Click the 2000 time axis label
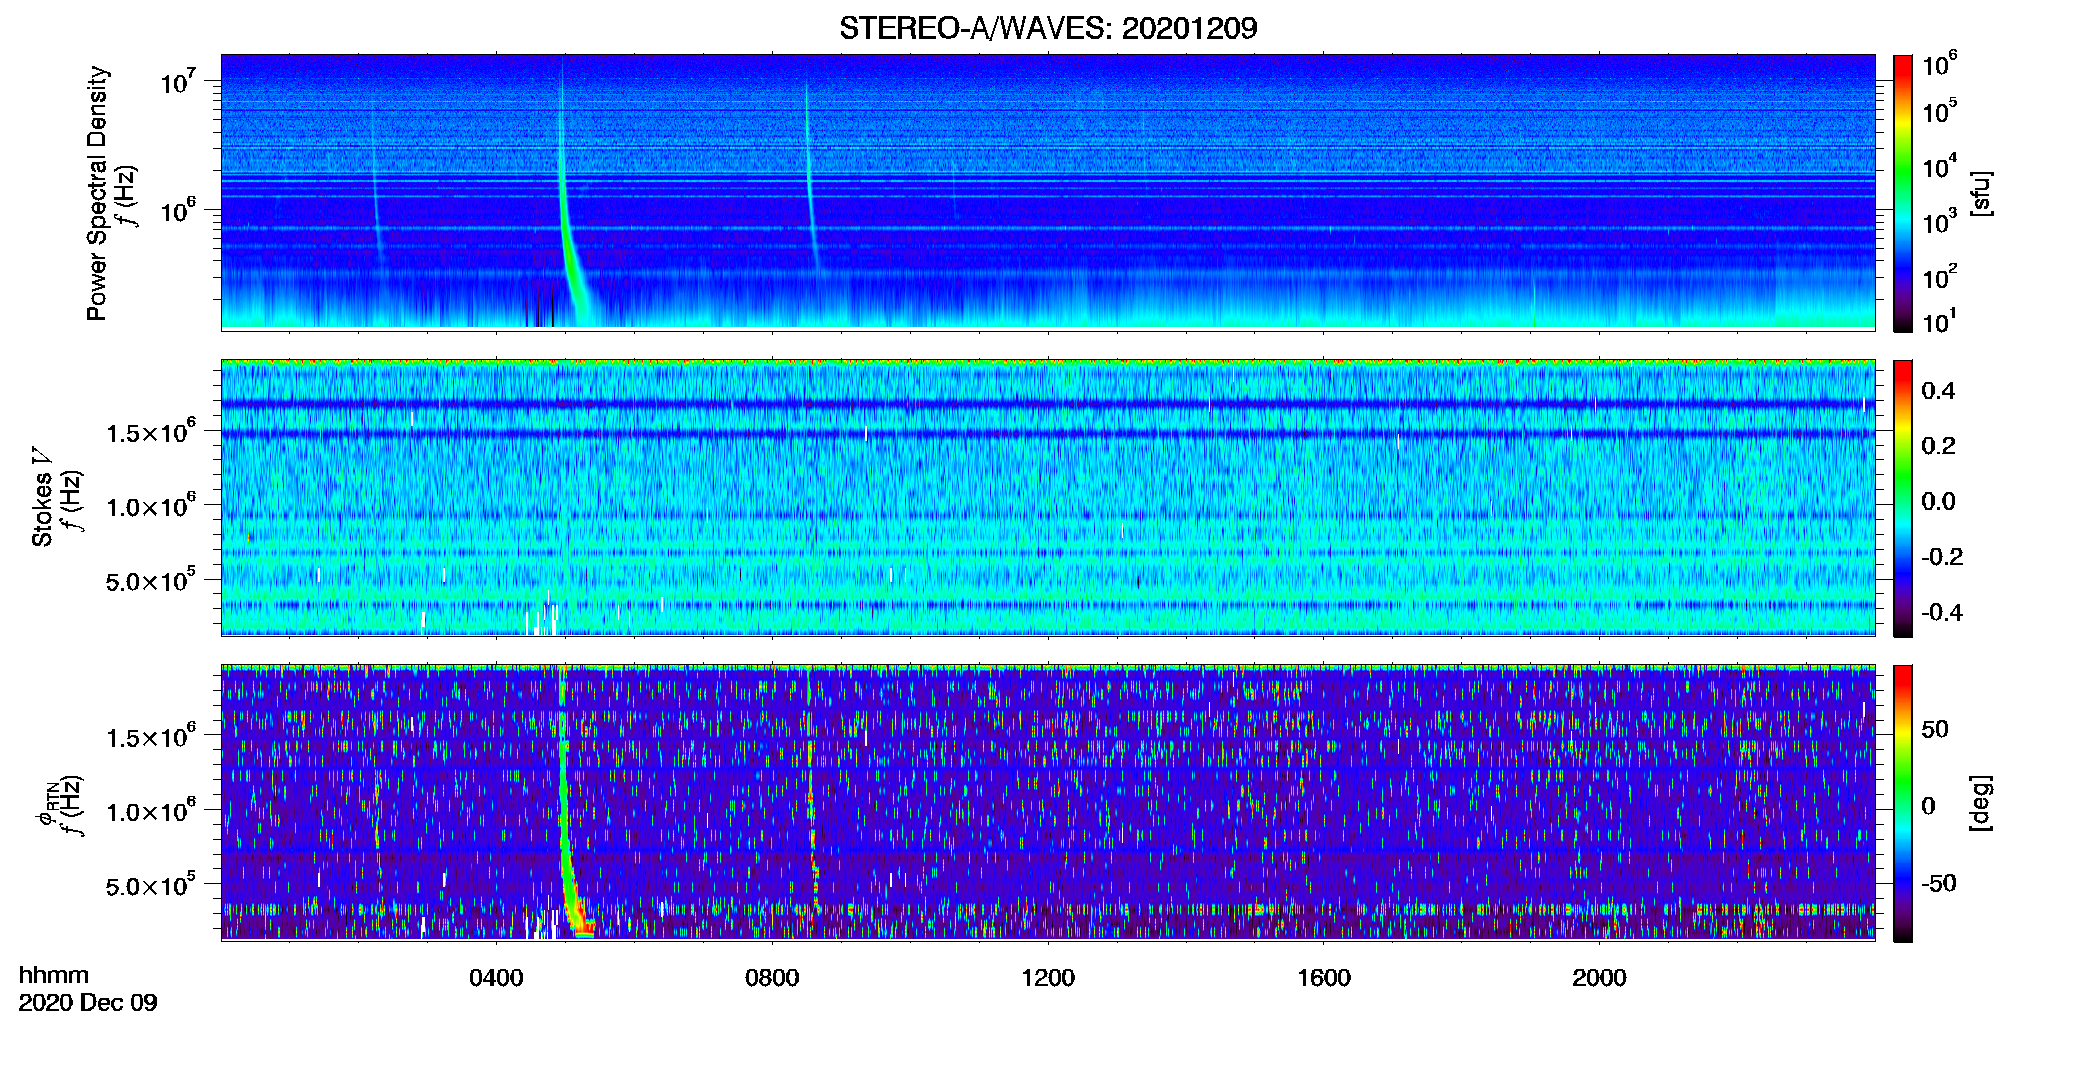Viewport: 2096px width, 1080px height. click(1599, 977)
